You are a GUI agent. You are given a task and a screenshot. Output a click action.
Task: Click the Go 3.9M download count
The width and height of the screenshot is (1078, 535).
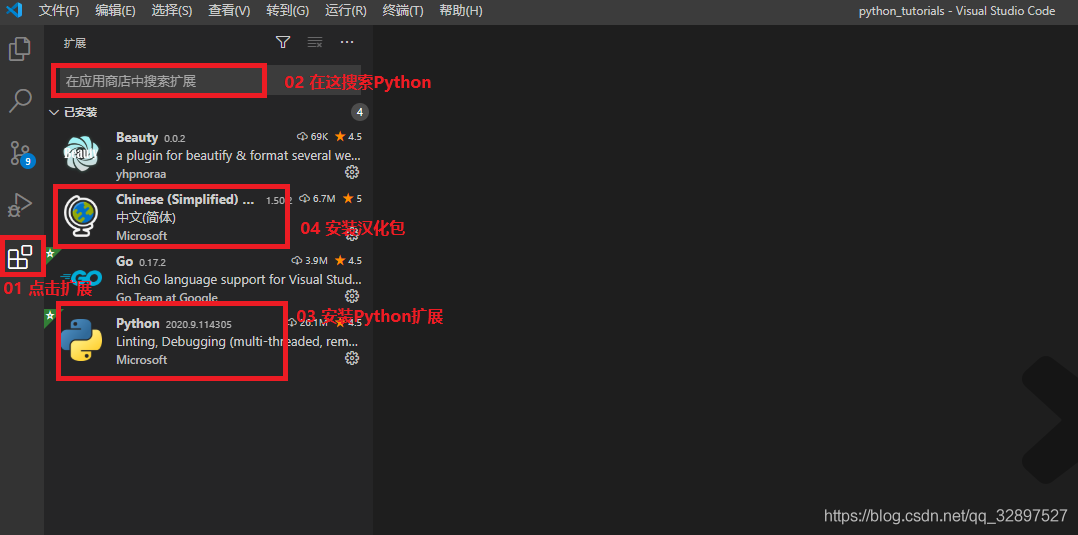tap(309, 261)
